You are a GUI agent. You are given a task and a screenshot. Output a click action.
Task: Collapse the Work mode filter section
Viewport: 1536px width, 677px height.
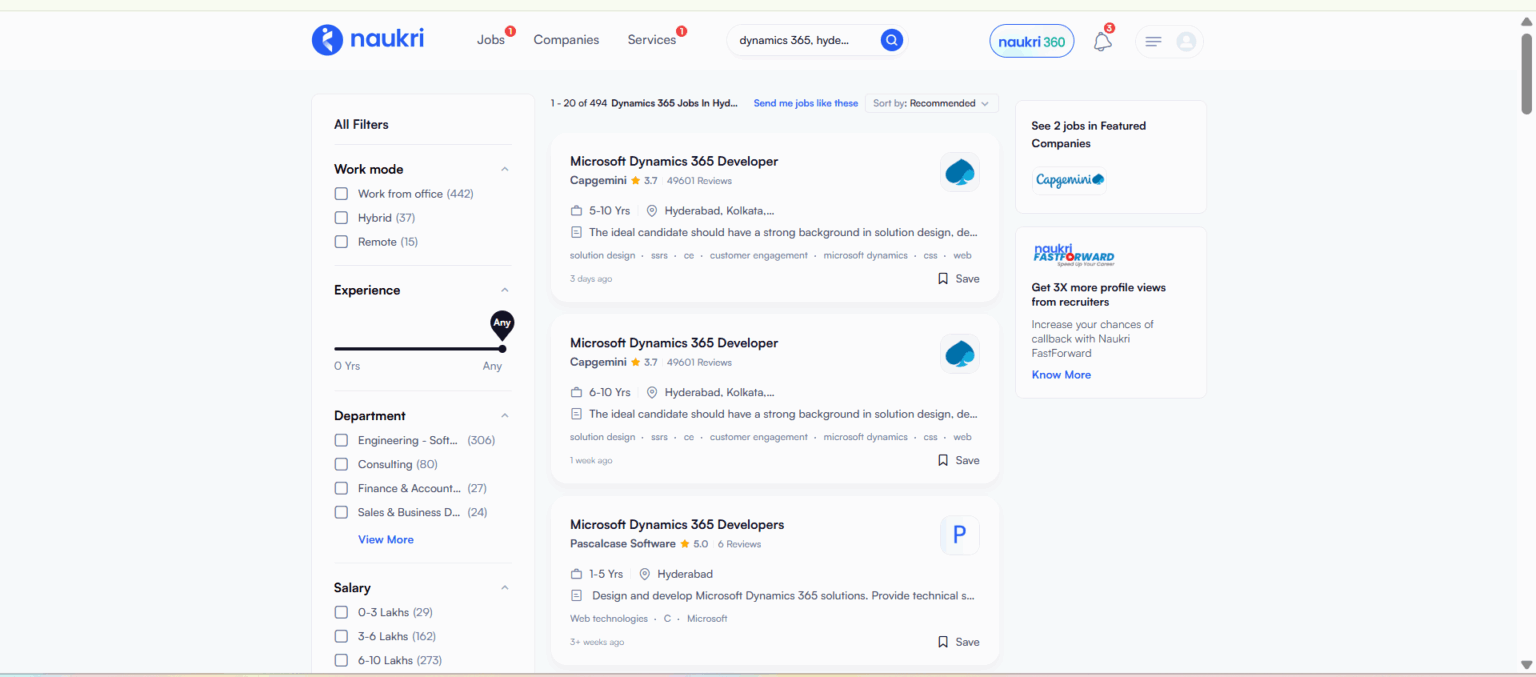(x=505, y=169)
